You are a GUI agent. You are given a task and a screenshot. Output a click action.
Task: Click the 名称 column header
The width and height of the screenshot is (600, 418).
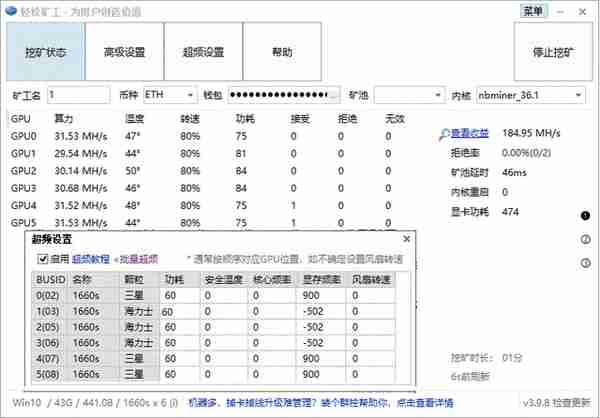pos(93,280)
